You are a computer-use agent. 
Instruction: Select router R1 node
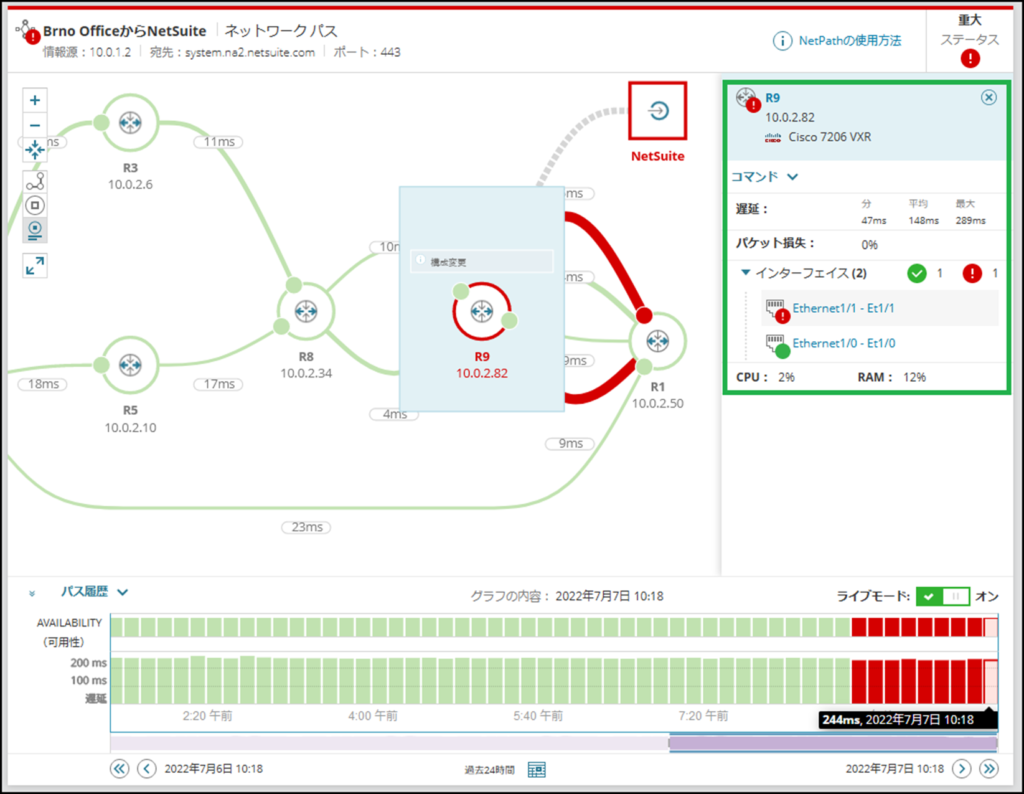pyautogui.click(x=658, y=340)
